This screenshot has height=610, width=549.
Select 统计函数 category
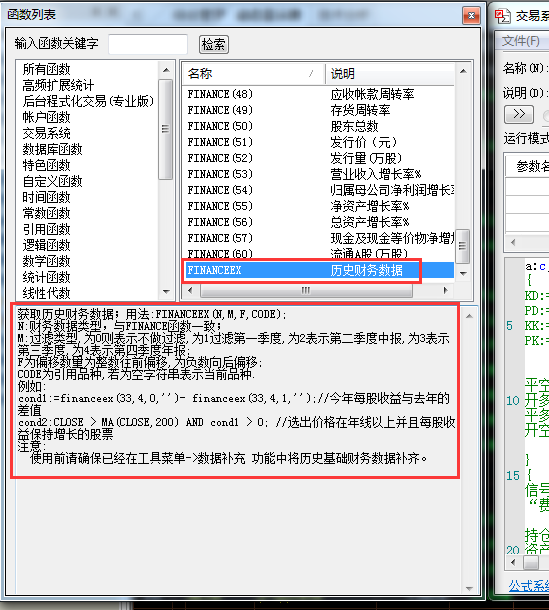coord(46,277)
